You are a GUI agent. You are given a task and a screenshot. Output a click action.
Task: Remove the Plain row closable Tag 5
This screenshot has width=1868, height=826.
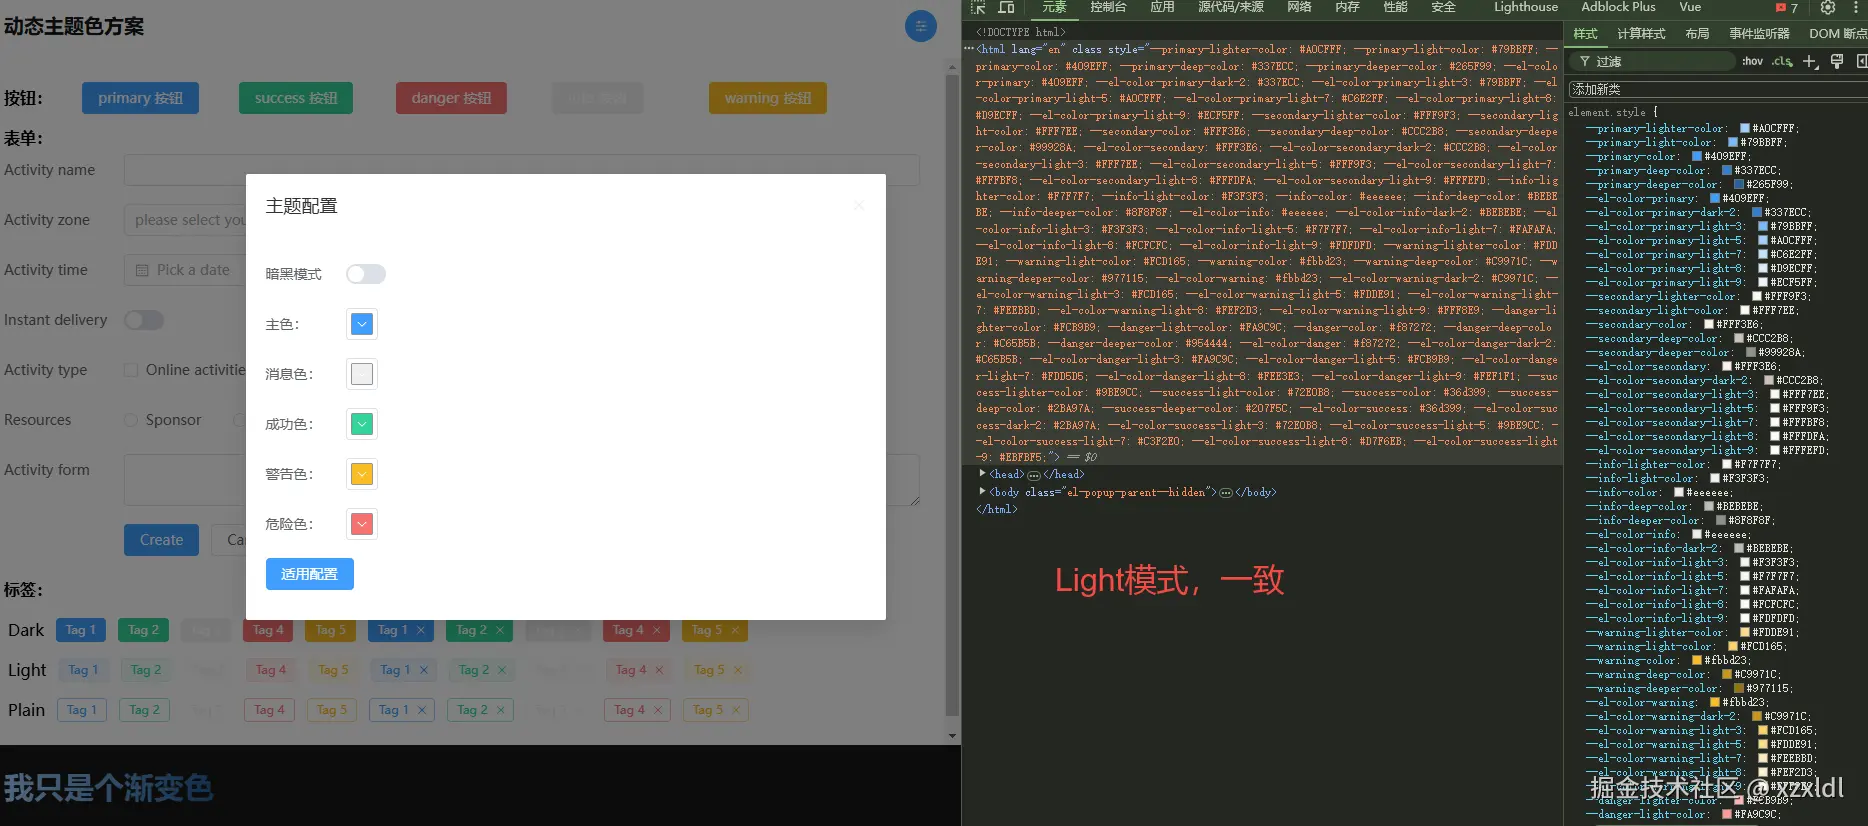[736, 710]
